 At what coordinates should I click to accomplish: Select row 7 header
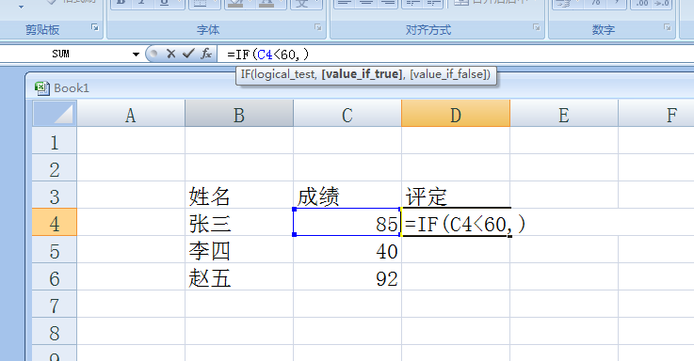(54, 304)
